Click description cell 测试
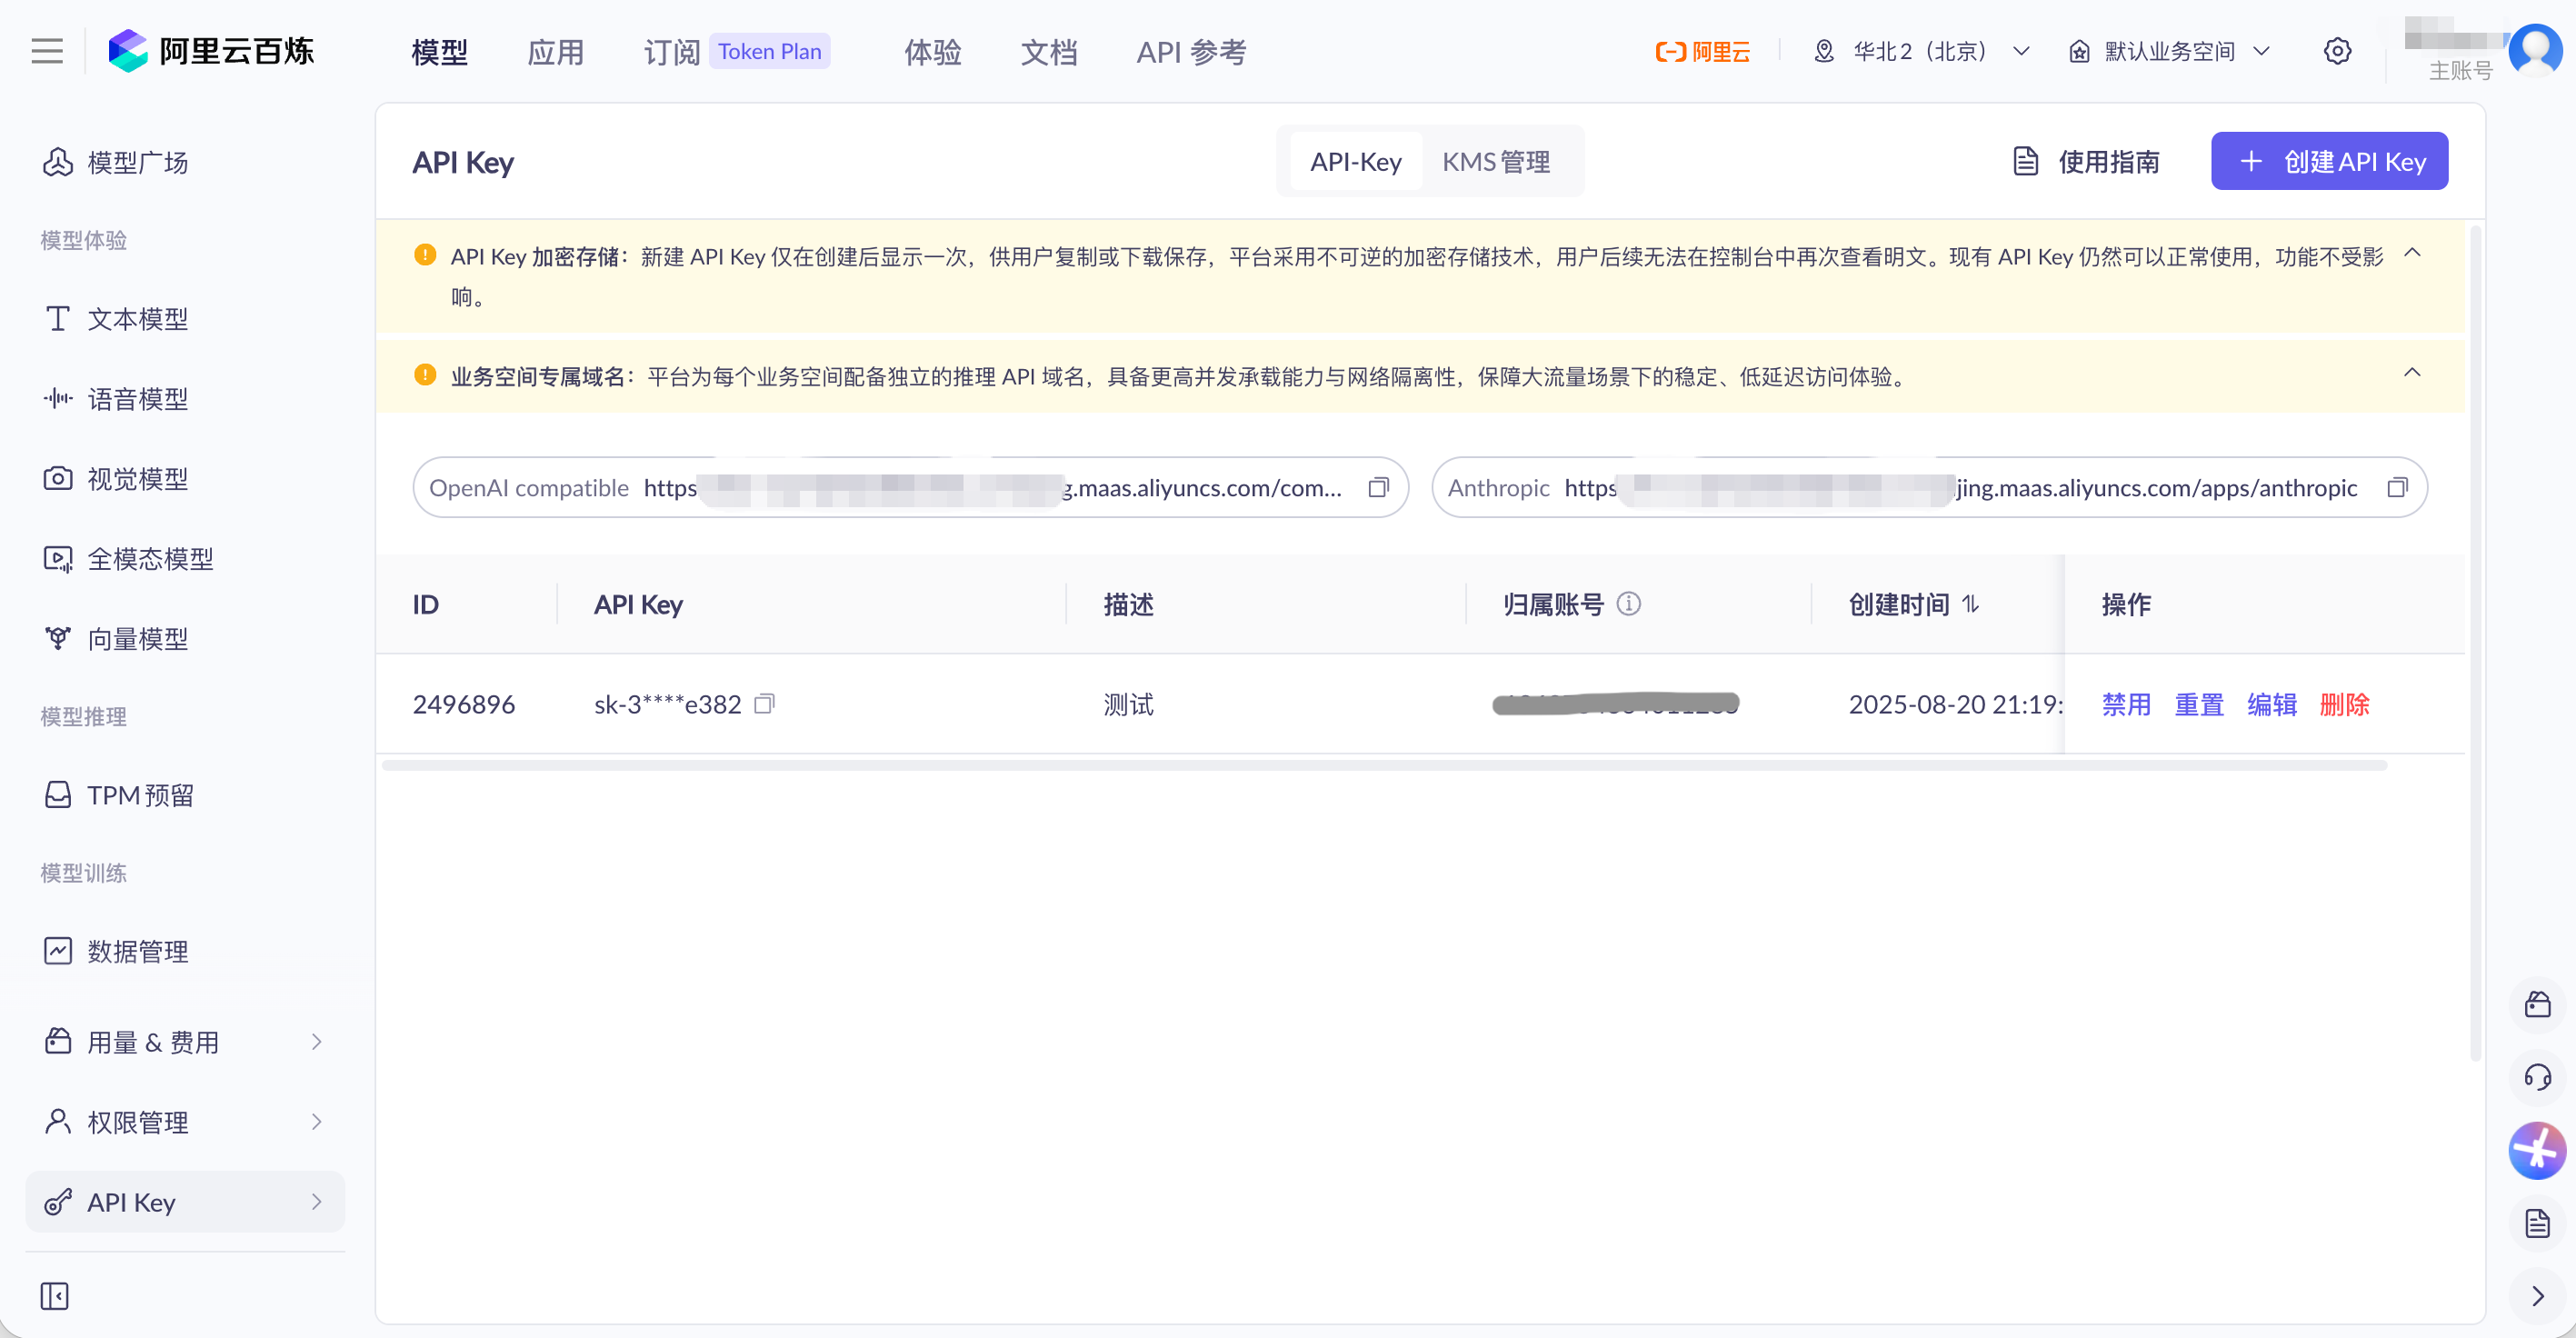 [1129, 704]
